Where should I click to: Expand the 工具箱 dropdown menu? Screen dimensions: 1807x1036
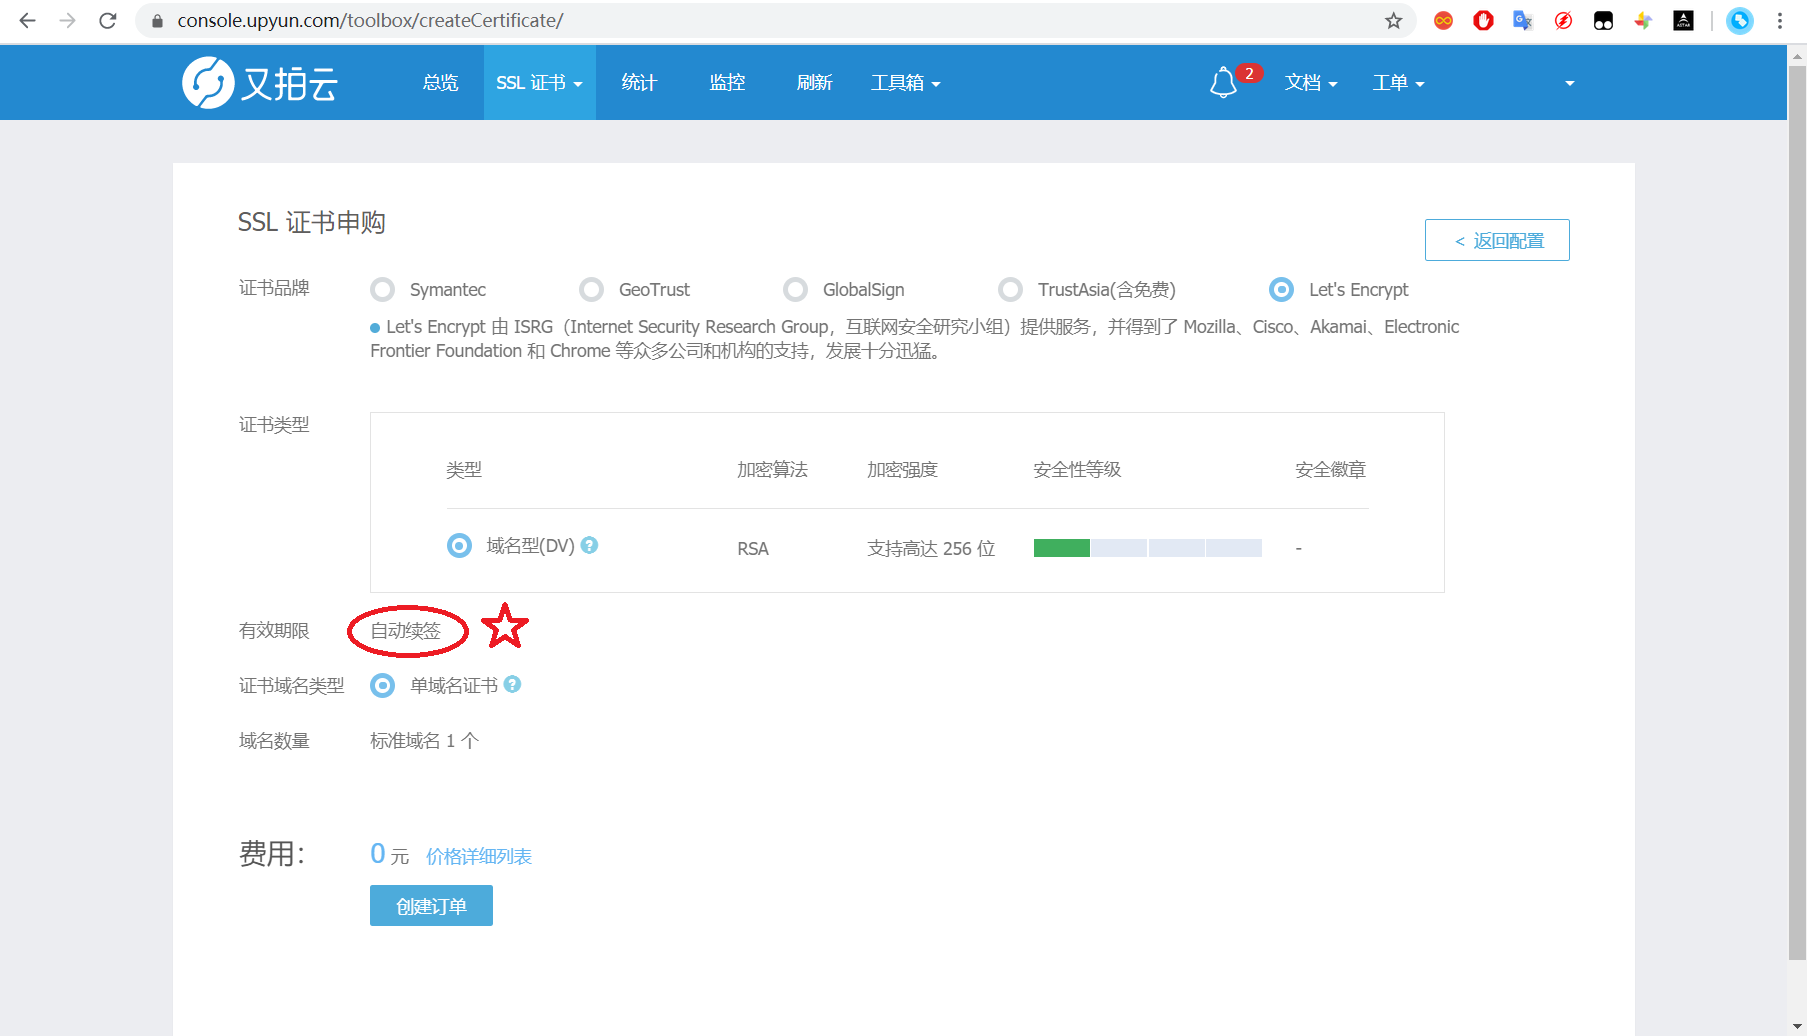click(x=906, y=83)
